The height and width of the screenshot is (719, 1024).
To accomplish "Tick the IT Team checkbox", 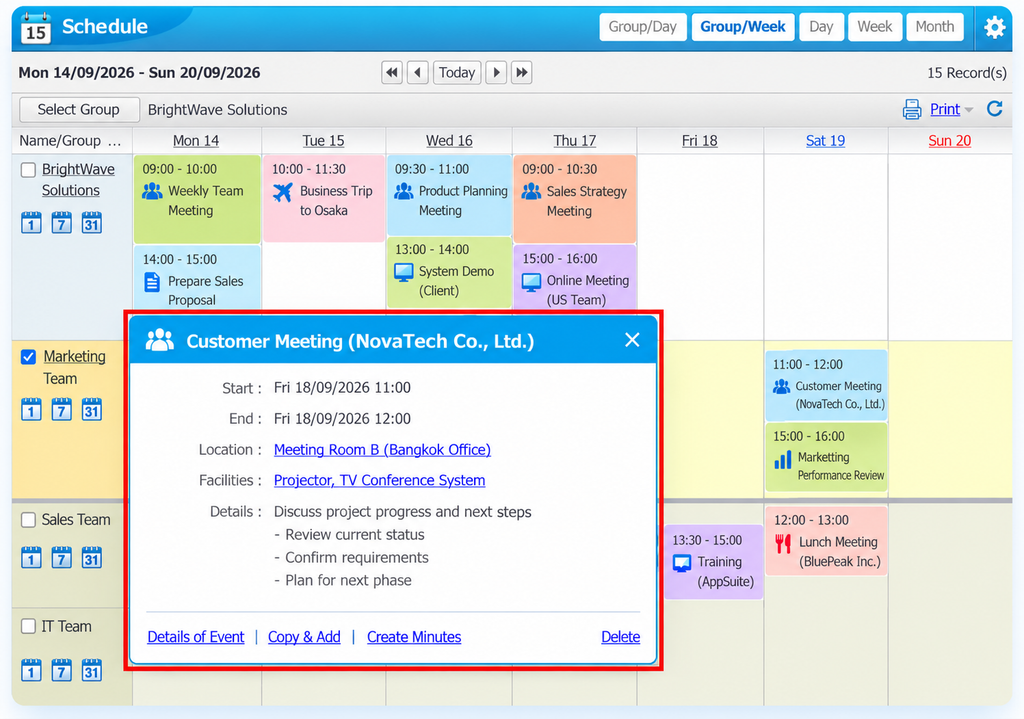I will pos(28,626).
